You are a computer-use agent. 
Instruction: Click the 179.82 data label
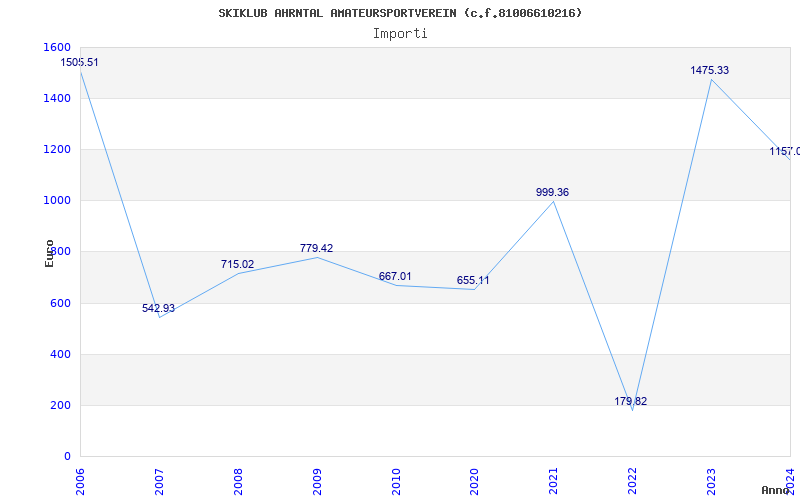click(631, 402)
